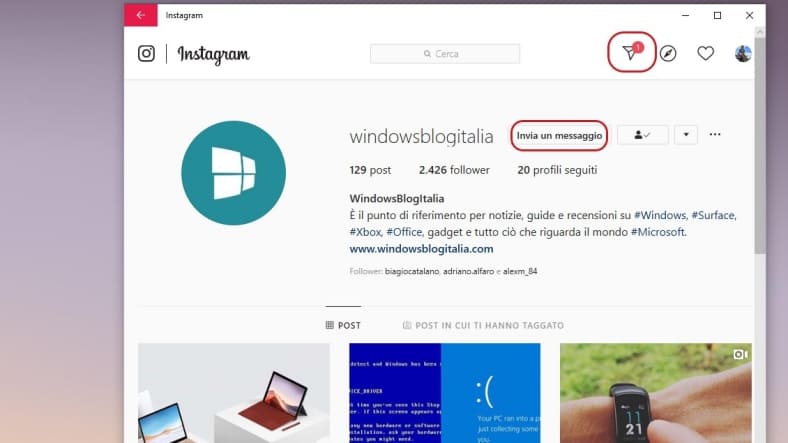Open the 2.426 follower list
Viewport: 788px width, 443px height.
coord(454,170)
